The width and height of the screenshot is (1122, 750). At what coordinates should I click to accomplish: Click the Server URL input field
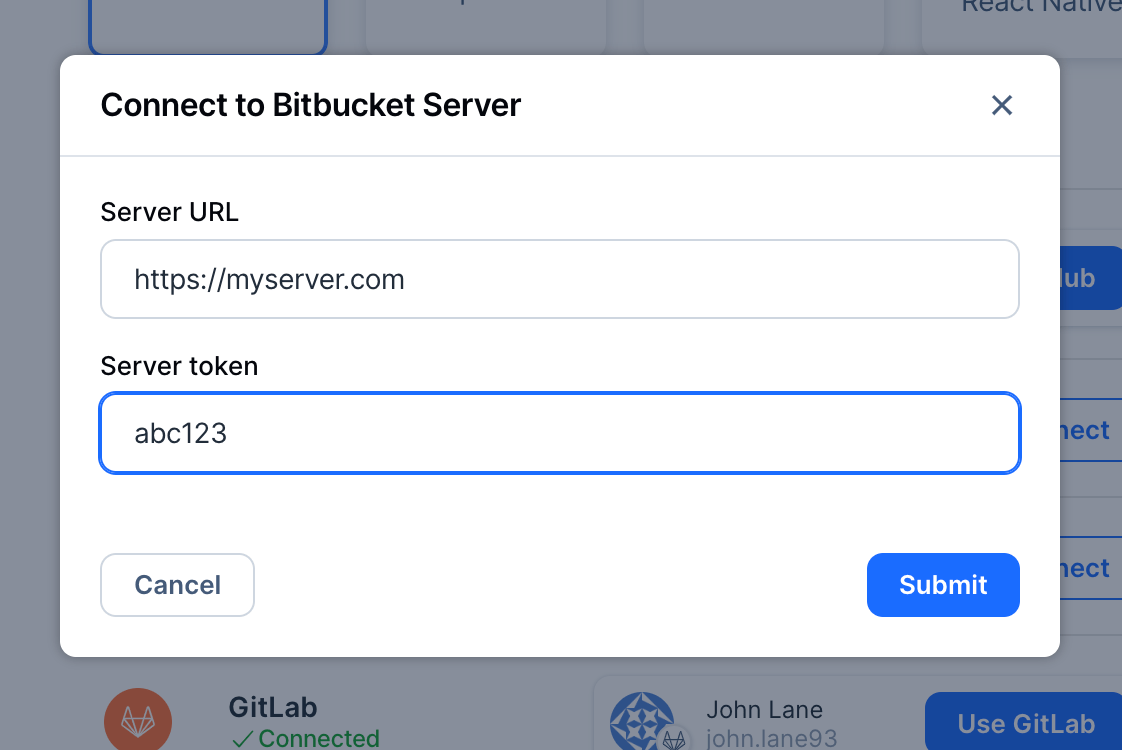pos(560,279)
